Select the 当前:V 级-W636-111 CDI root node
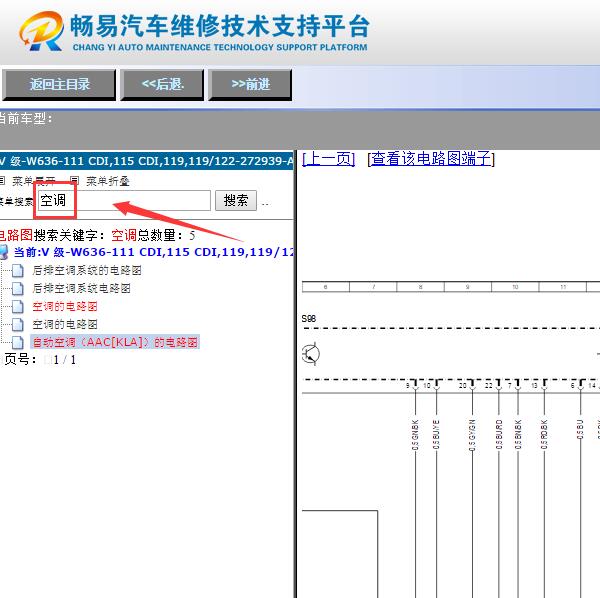 (x=154, y=252)
